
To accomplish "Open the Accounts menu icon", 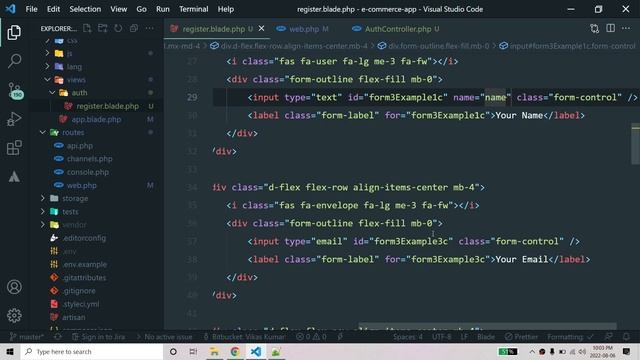I will coord(14,287).
